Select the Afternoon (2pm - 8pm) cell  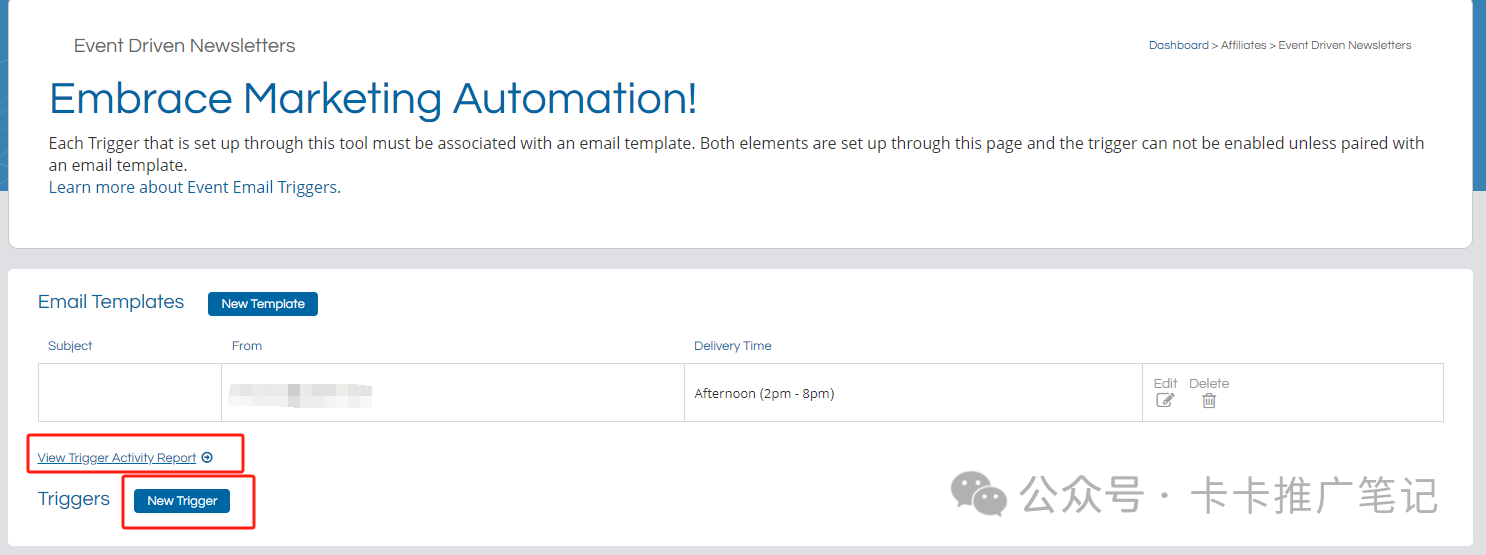[913, 393]
